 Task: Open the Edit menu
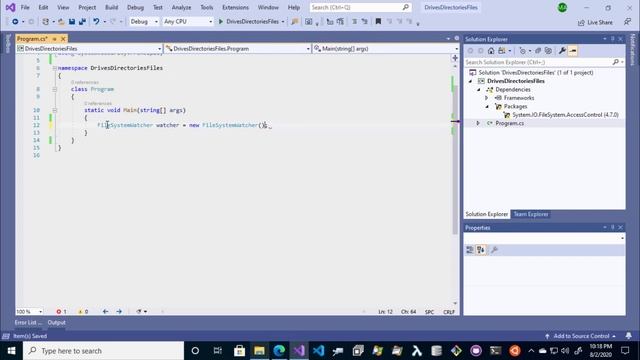pyautogui.click(x=43, y=7)
